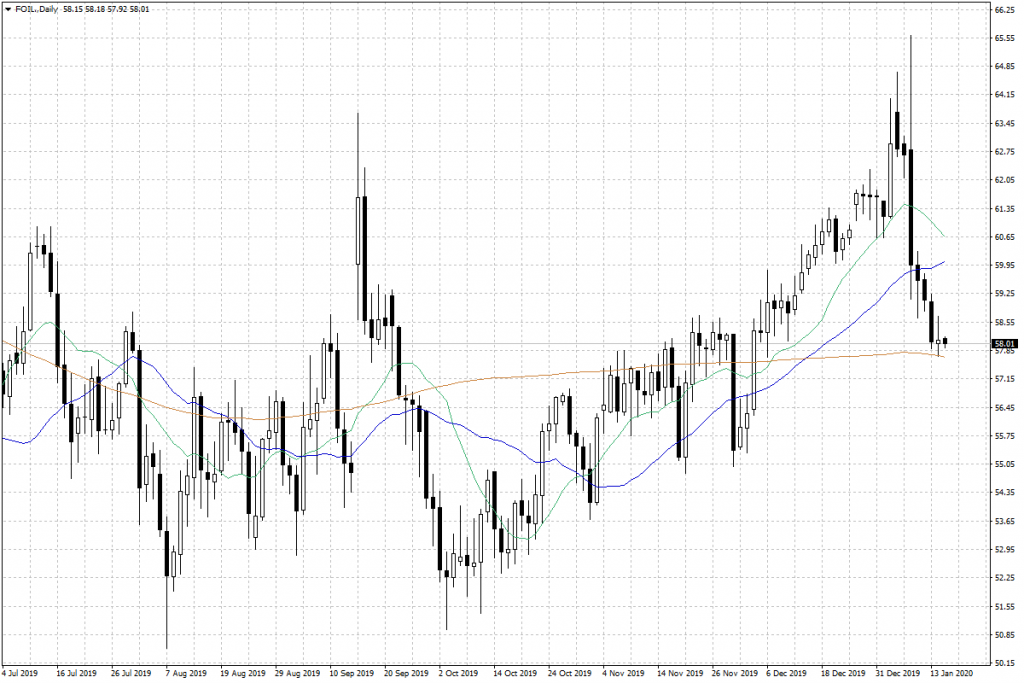Click the 61.35 price axis label

click(x=1004, y=209)
